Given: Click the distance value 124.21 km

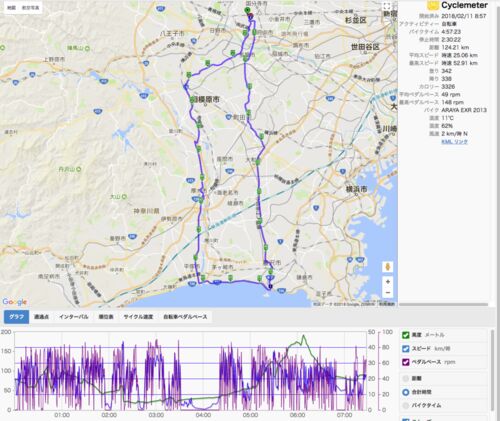Looking at the screenshot, I should [x=455, y=47].
